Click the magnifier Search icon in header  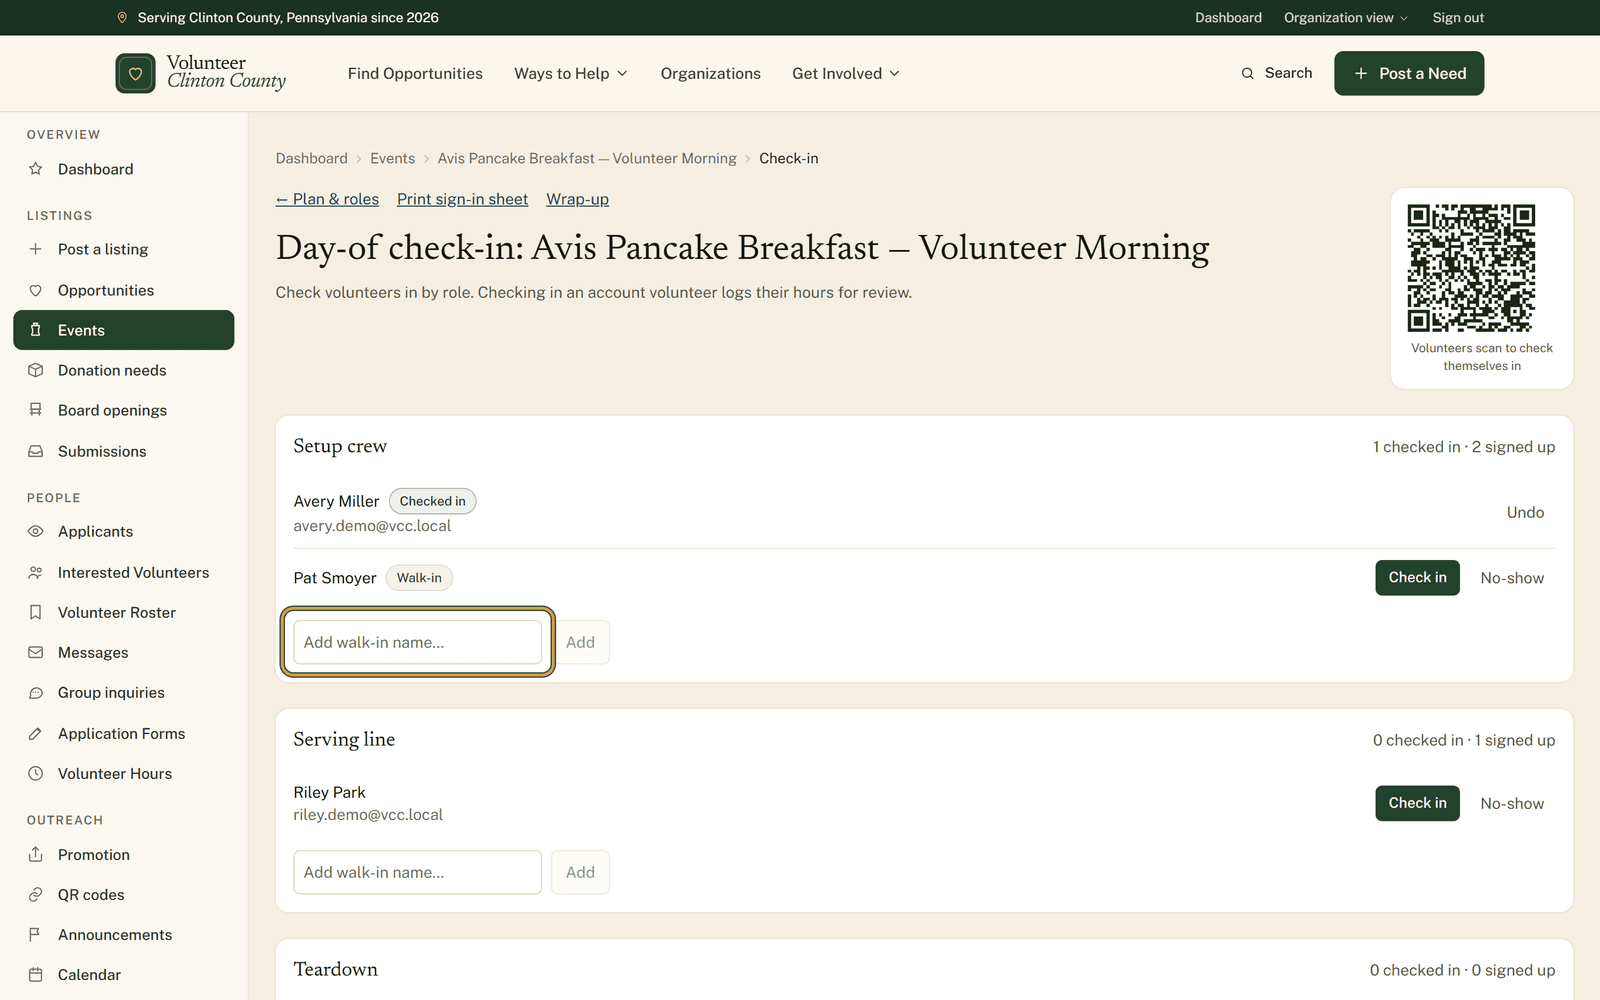tap(1247, 73)
